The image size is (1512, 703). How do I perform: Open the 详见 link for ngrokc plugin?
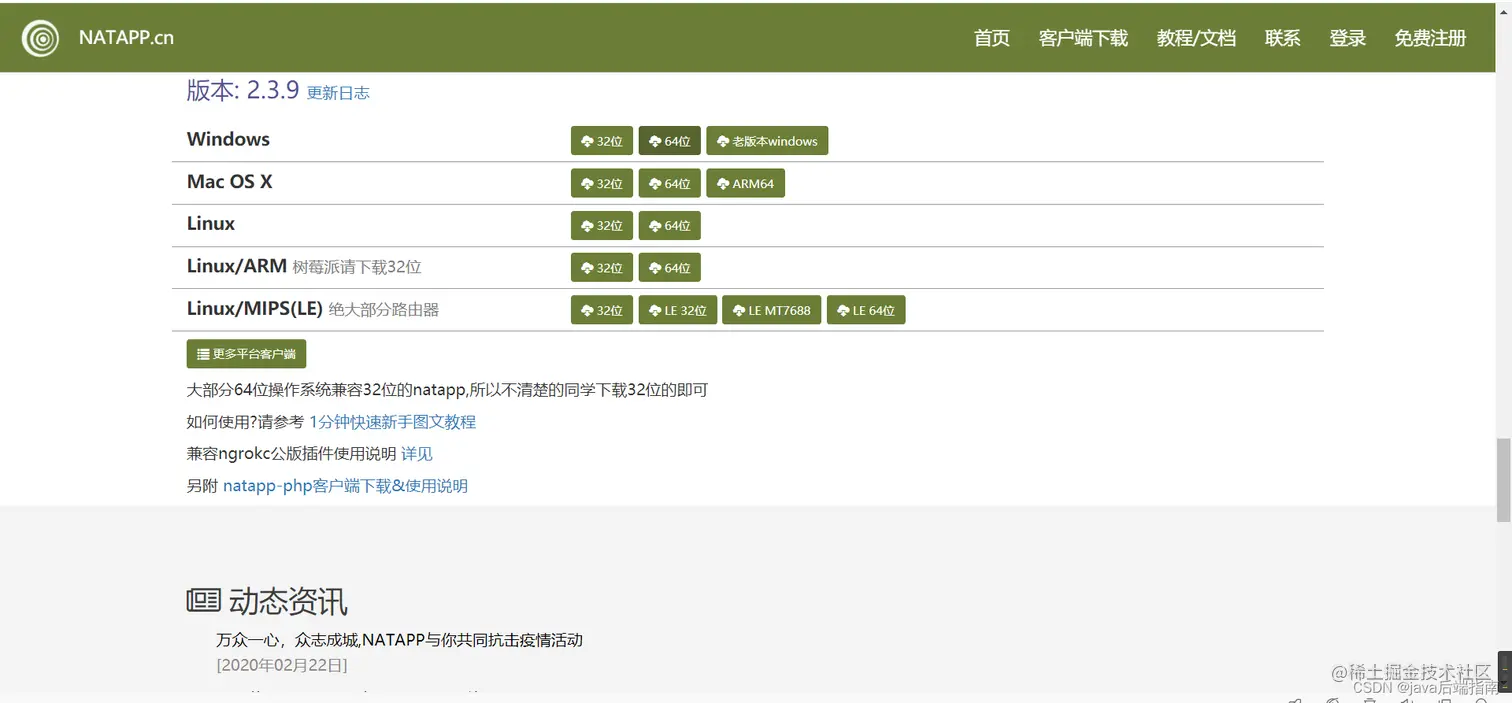click(x=417, y=454)
